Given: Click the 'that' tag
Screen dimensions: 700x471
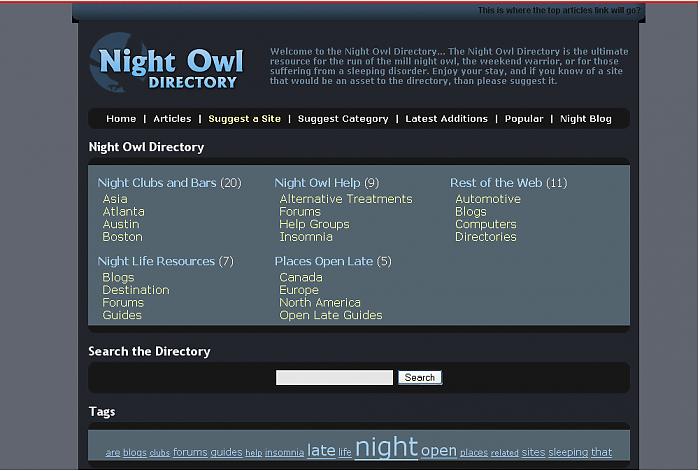Looking at the screenshot, I should tap(601, 453).
